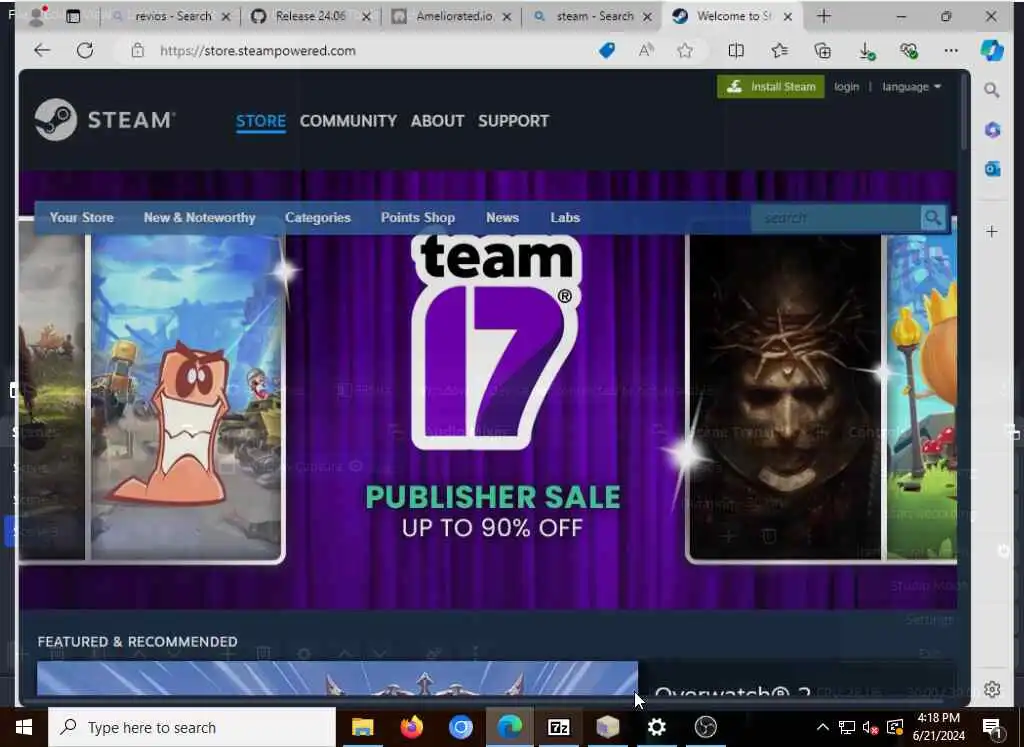This screenshot has width=1024, height=747.
Task: Open Edge Settings and more menu
Action: click(951, 50)
